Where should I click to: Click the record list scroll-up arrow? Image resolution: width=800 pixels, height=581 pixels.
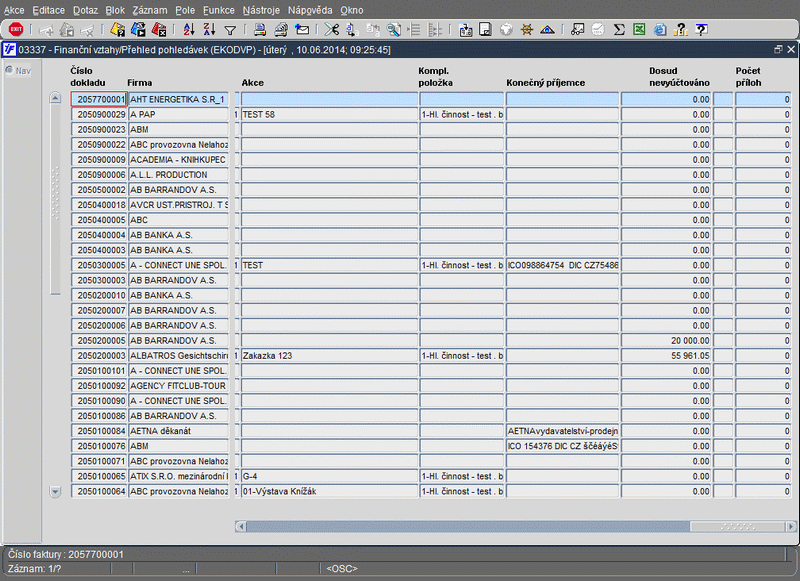tap(55, 97)
